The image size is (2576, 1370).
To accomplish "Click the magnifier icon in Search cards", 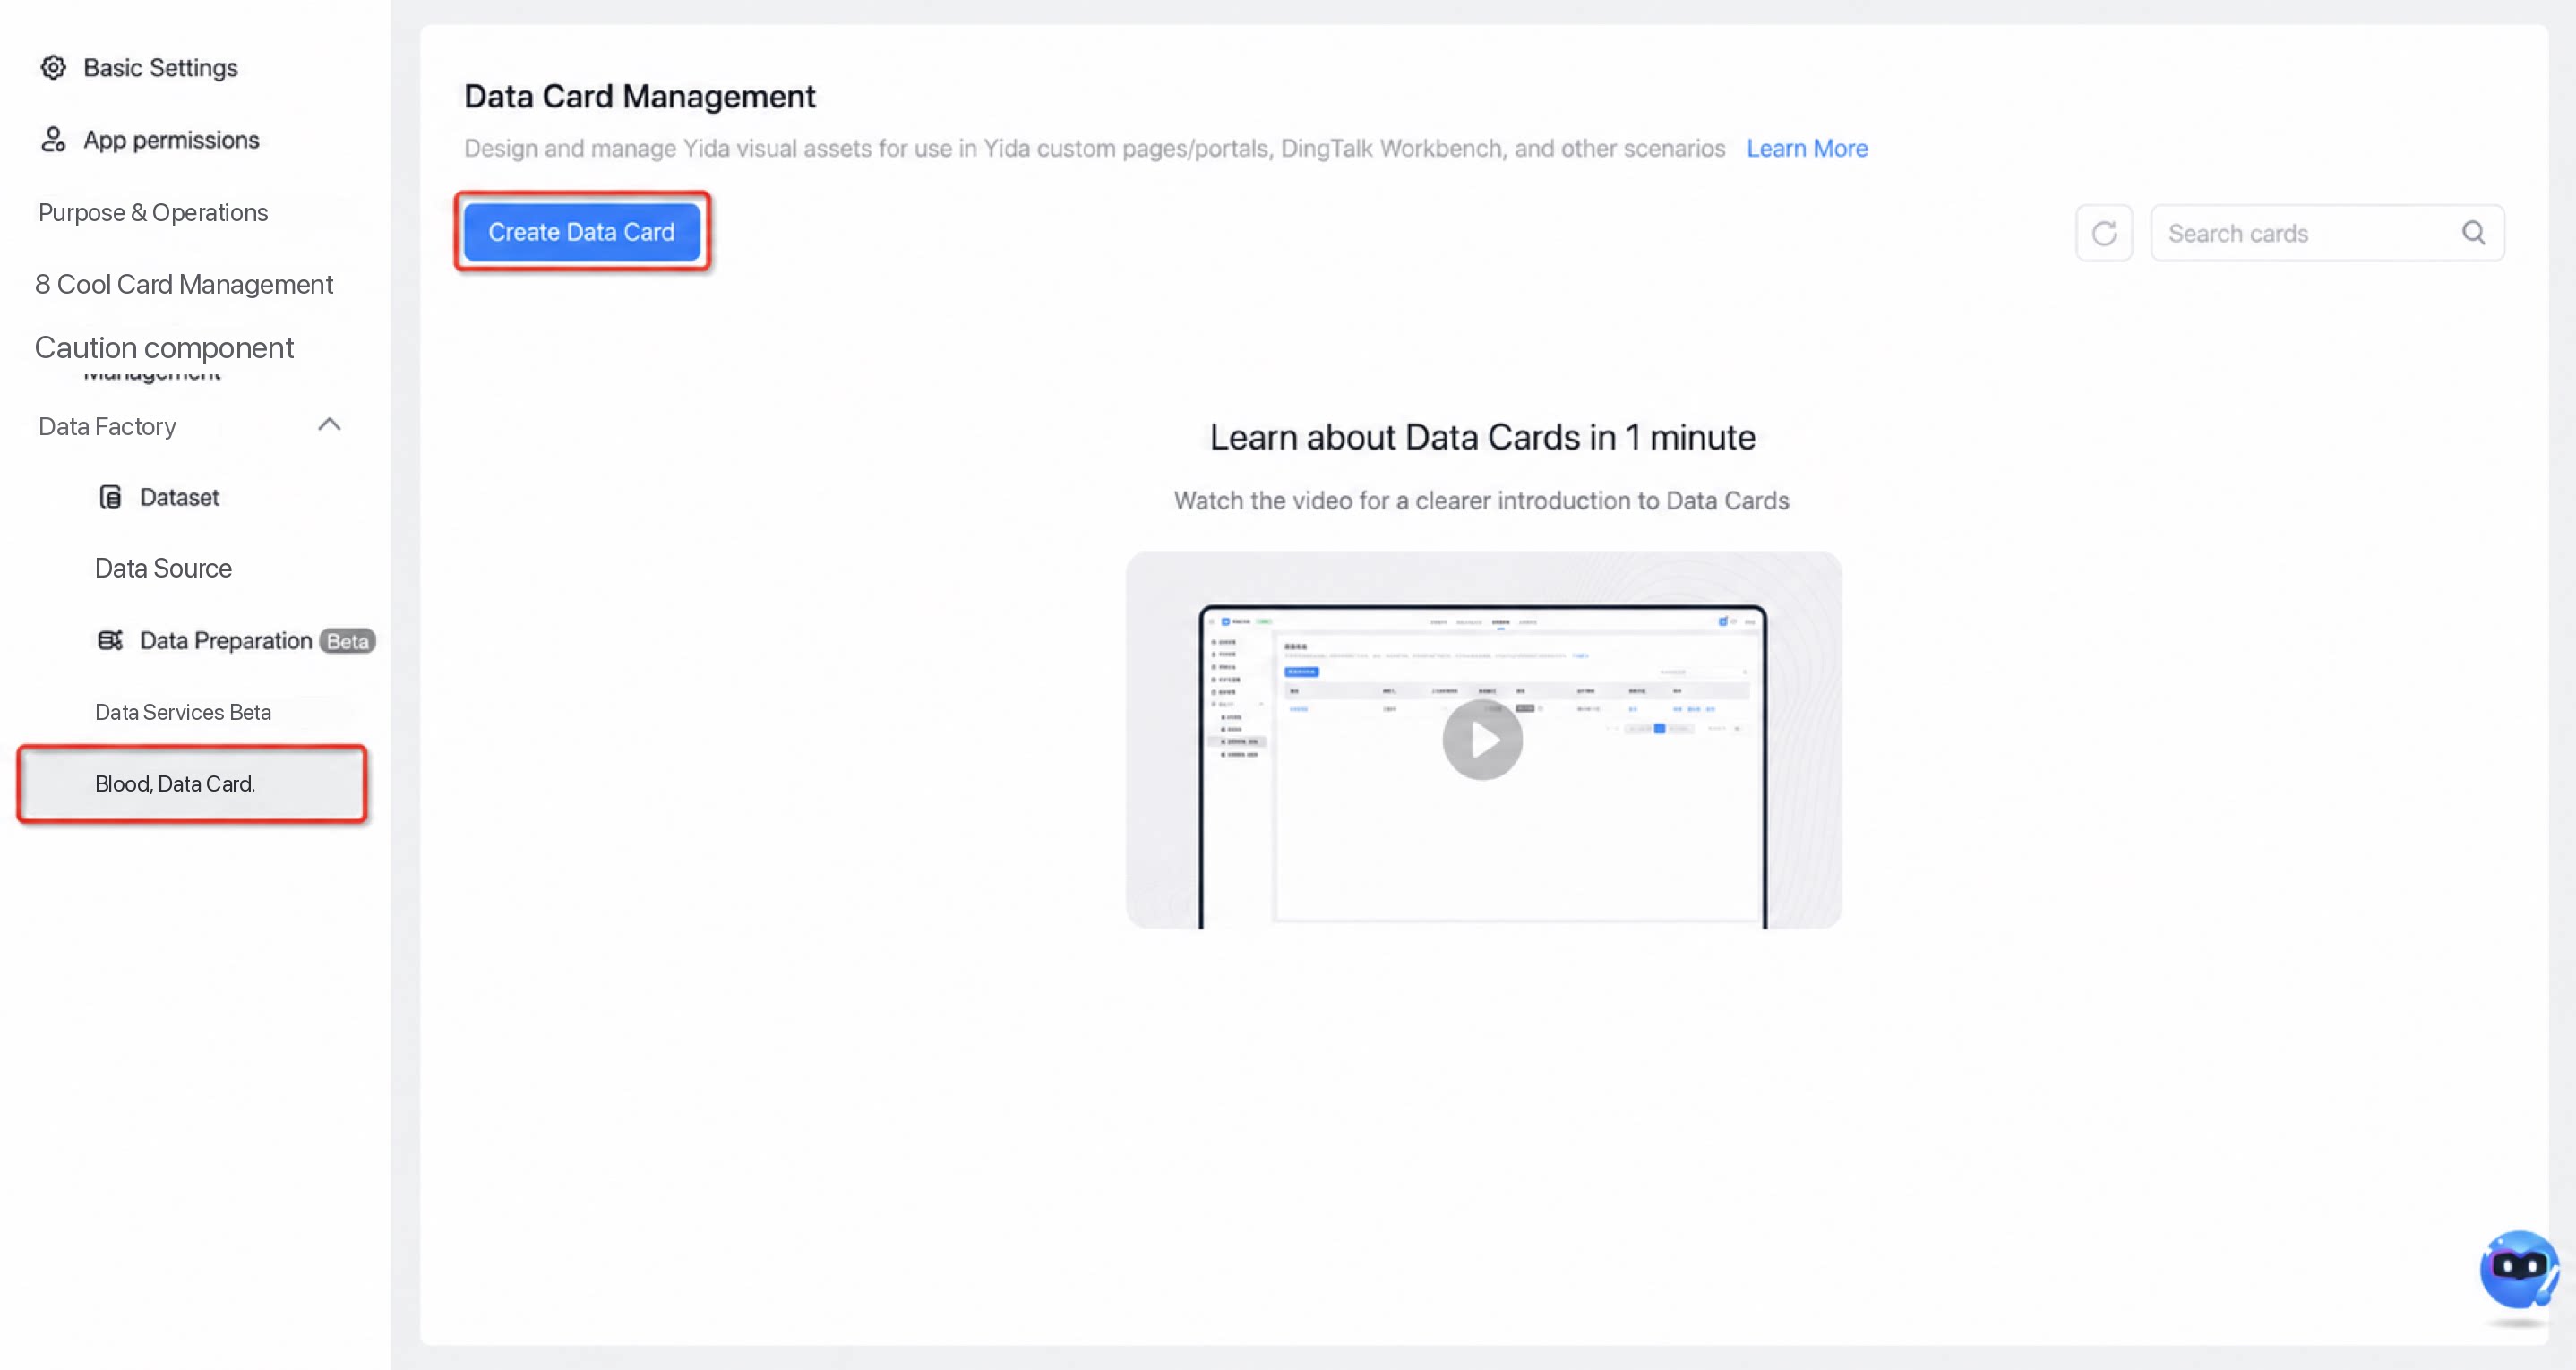I will [x=2473, y=233].
